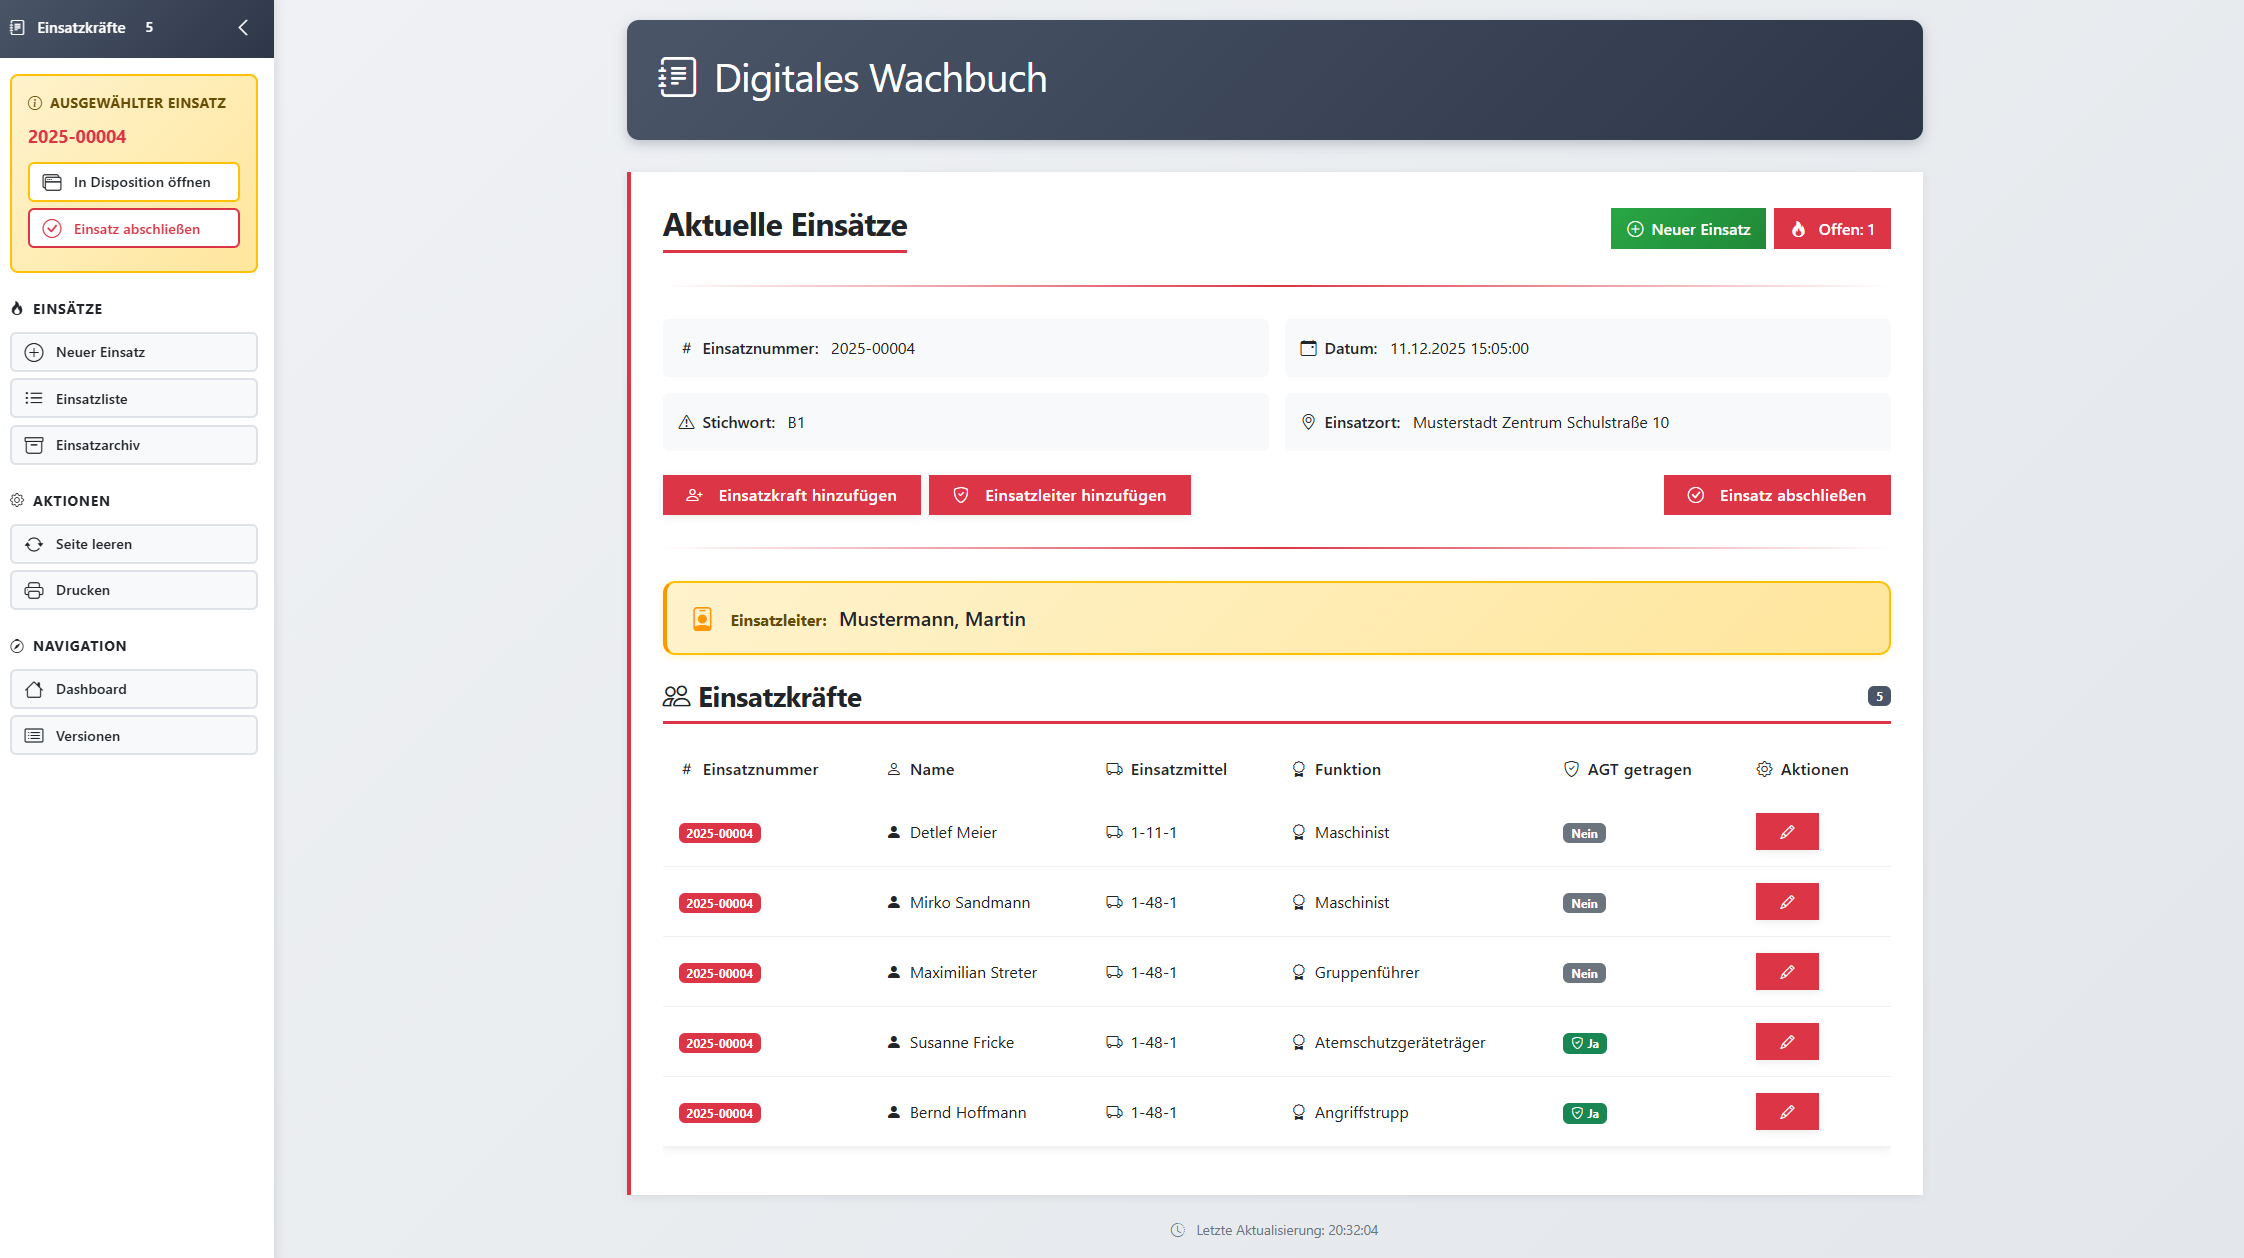
Task: Click the edit pencil for Bernd Hoffmann
Action: pos(1787,1111)
